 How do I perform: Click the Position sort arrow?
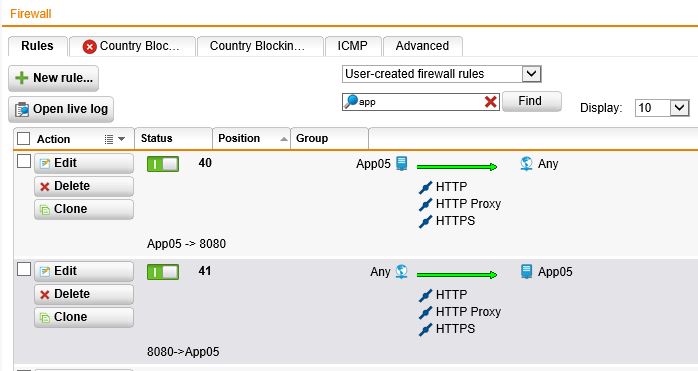284,139
